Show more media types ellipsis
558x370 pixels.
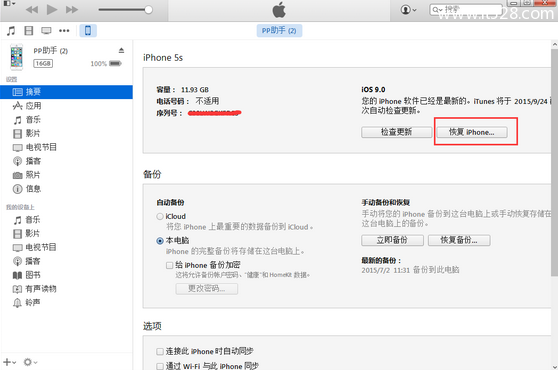[64, 31]
